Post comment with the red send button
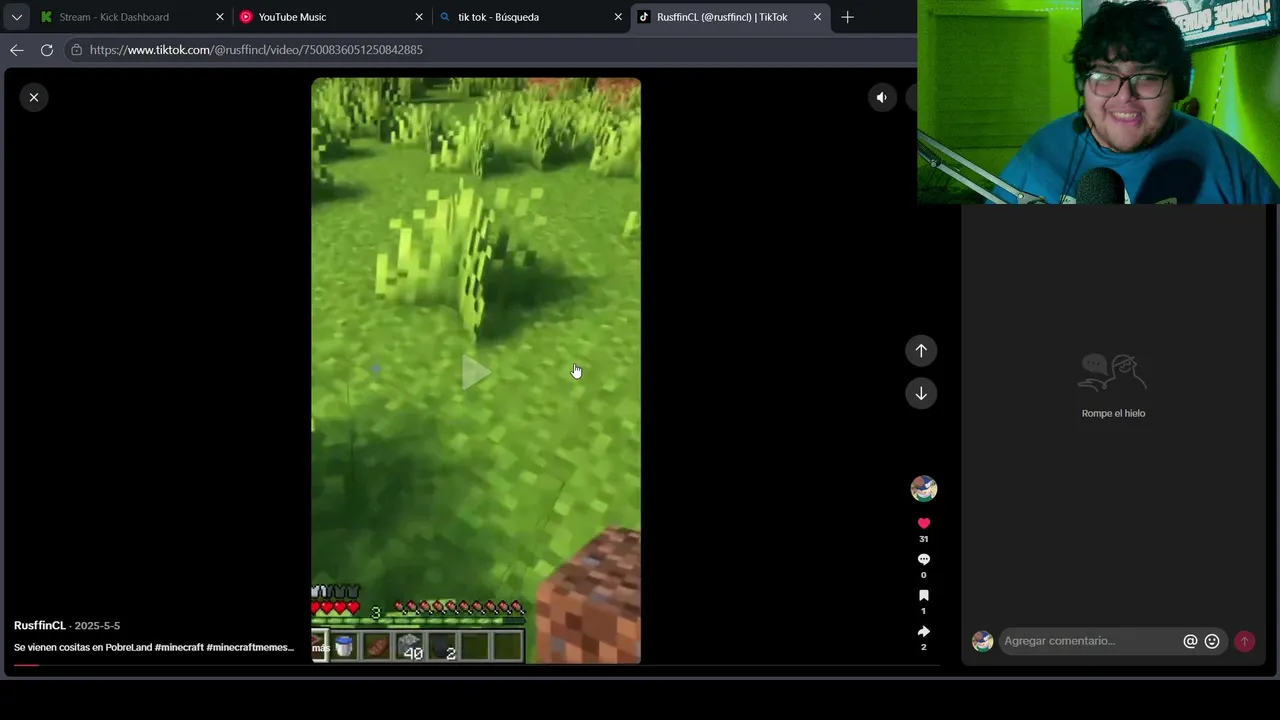 [1244, 641]
